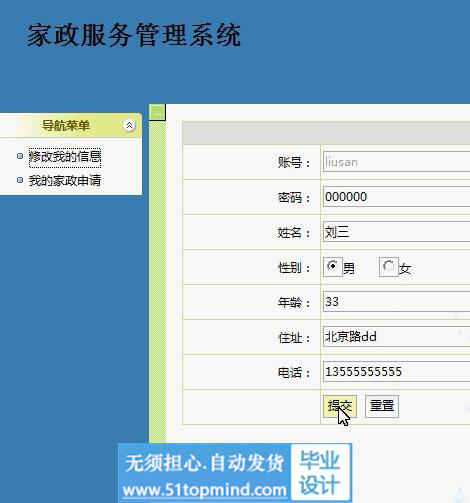Open 我的家政申请 menu item
The height and width of the screenshot is (503, 470).
coord(65,181)
